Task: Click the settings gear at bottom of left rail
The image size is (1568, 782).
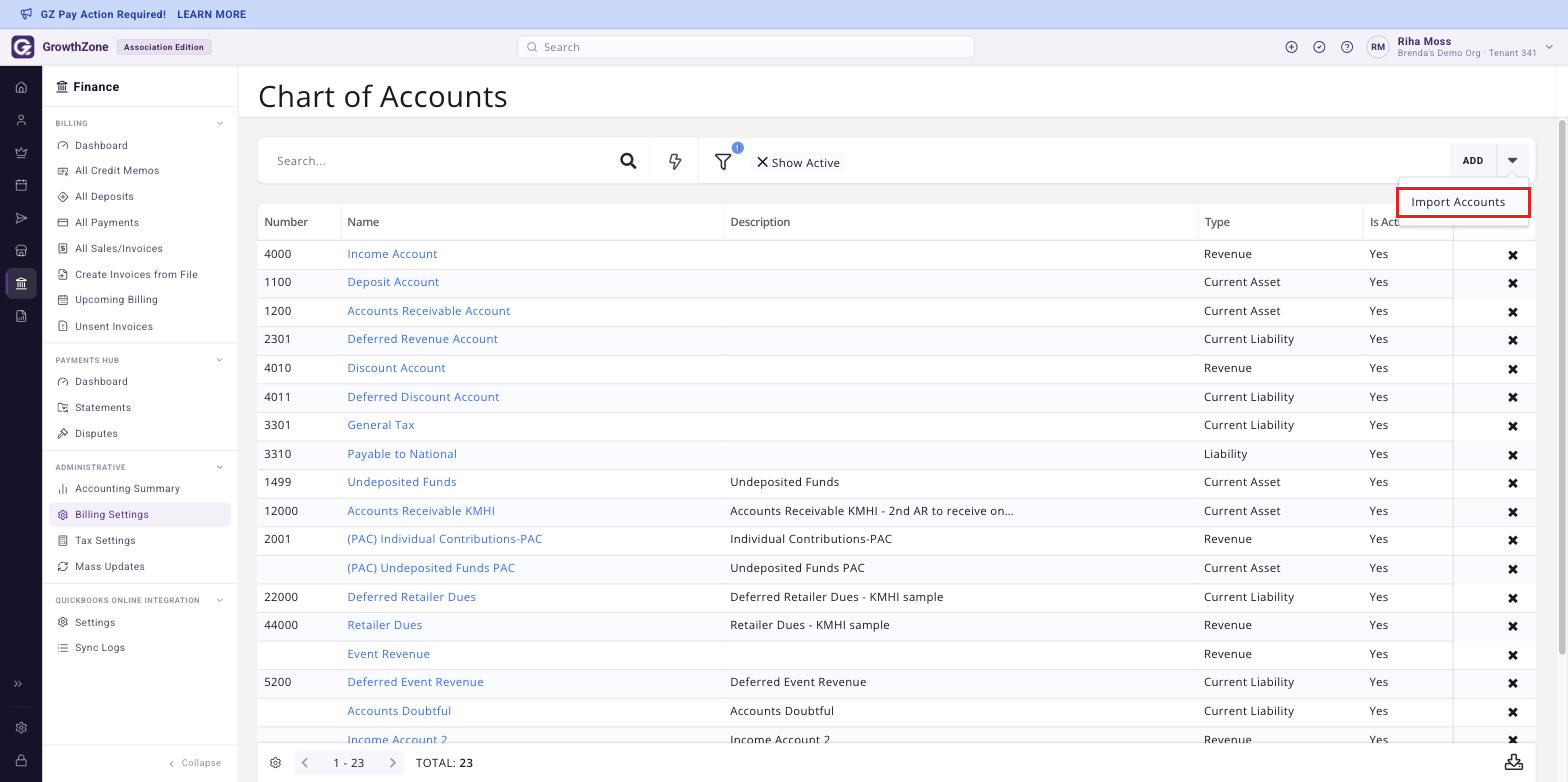Action: tap(21, 728)
